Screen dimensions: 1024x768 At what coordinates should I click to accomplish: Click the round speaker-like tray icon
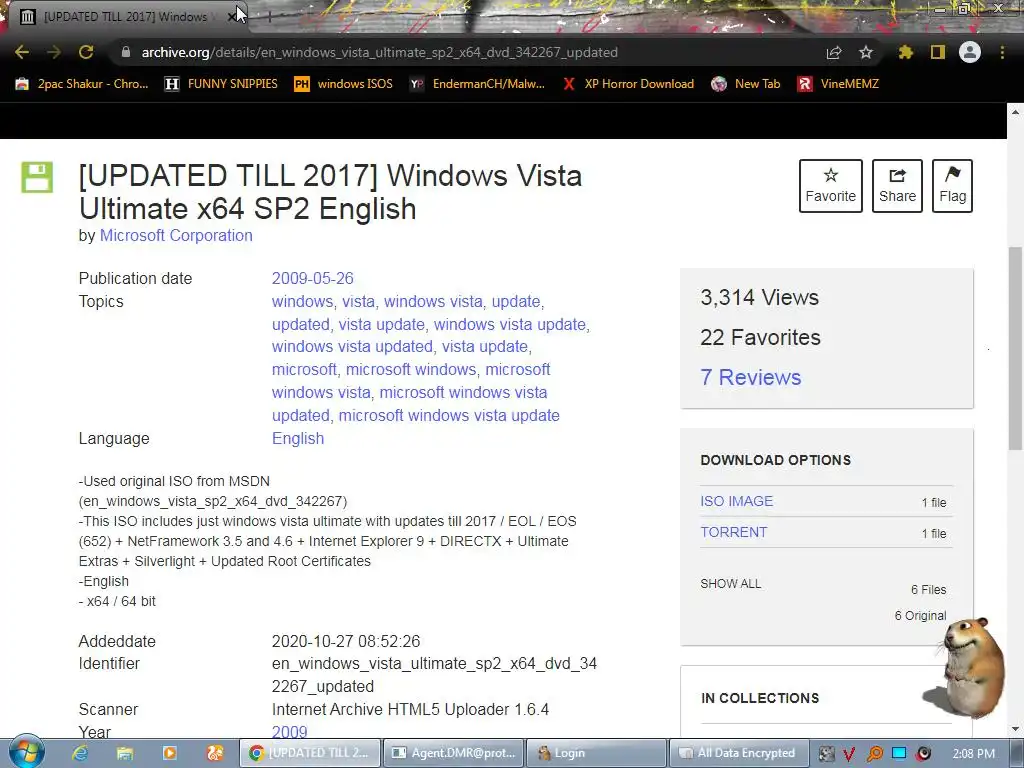pos(923,754)
